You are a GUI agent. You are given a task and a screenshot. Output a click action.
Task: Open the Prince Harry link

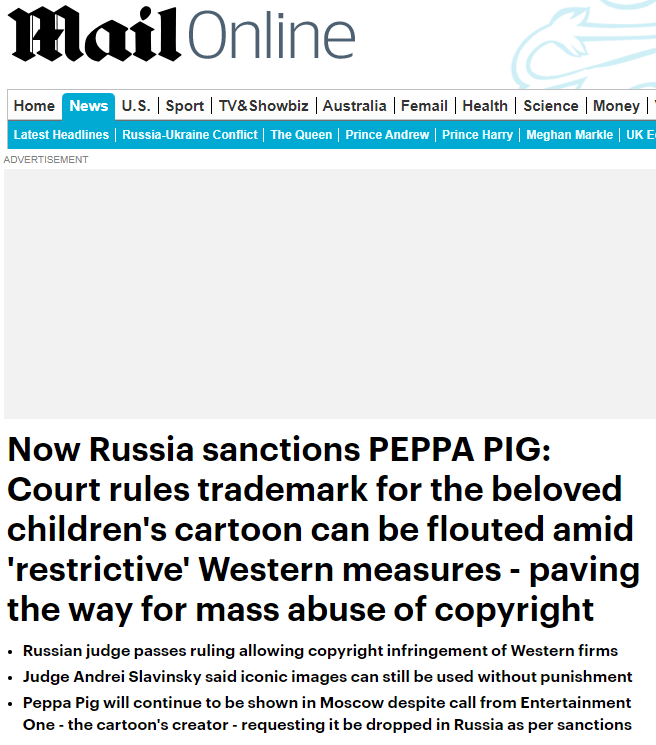(x=477, y=135)
